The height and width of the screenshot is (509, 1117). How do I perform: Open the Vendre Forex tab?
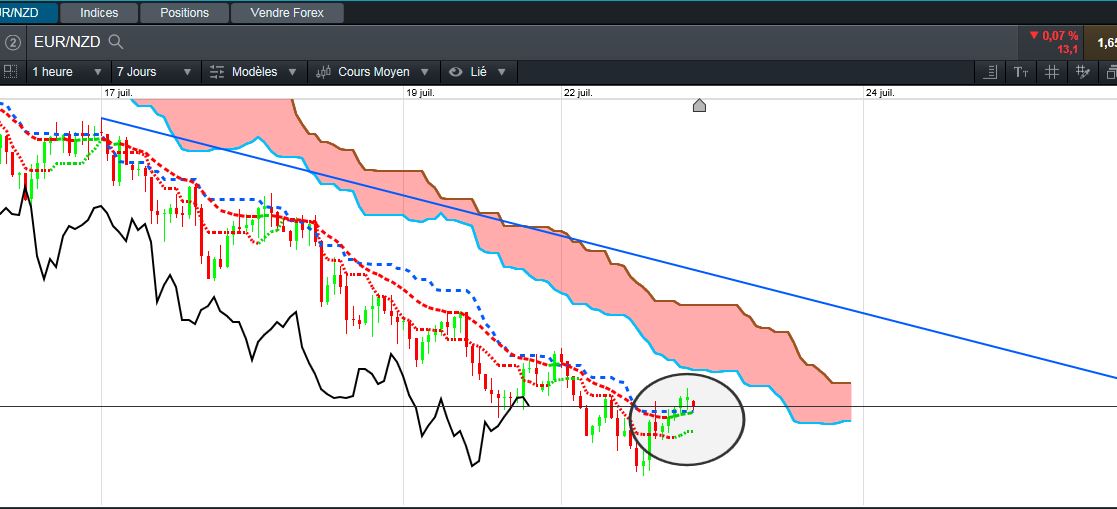(288, 13)
